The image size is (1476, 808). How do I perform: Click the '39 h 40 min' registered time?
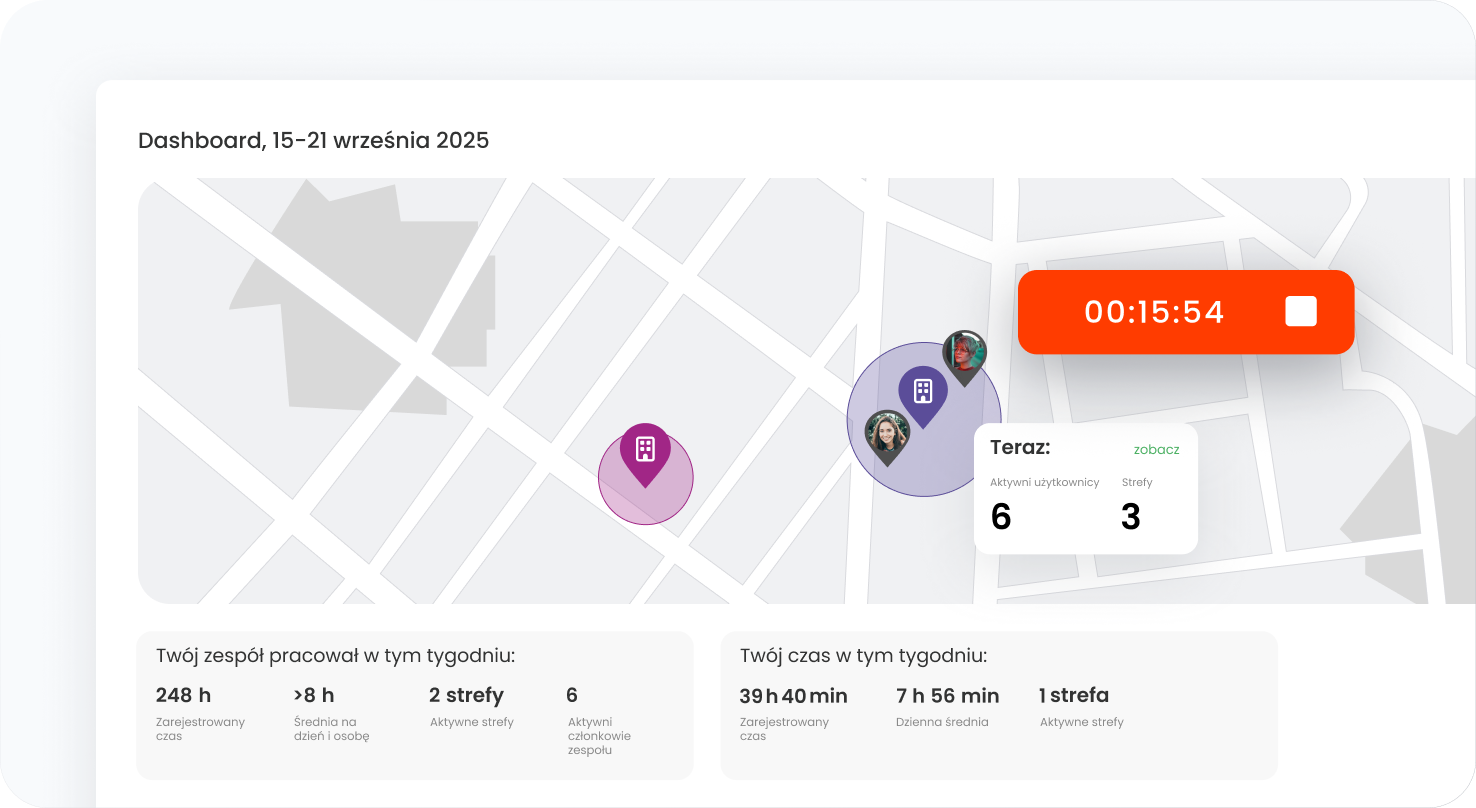click(793, 695)
